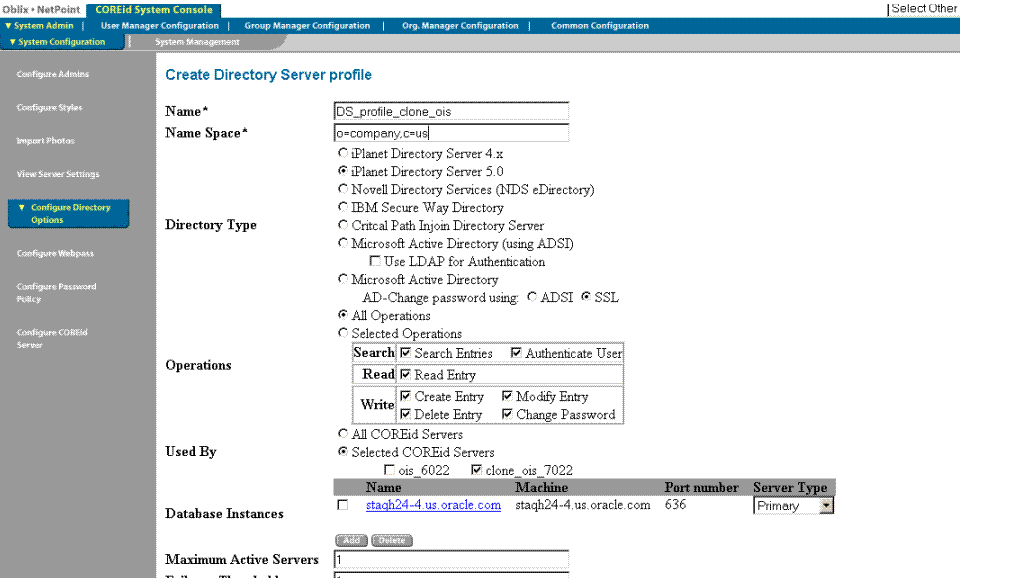Choose SSL for password change
Viewport: 1010px width, 586px height.
tap(586, 297)
